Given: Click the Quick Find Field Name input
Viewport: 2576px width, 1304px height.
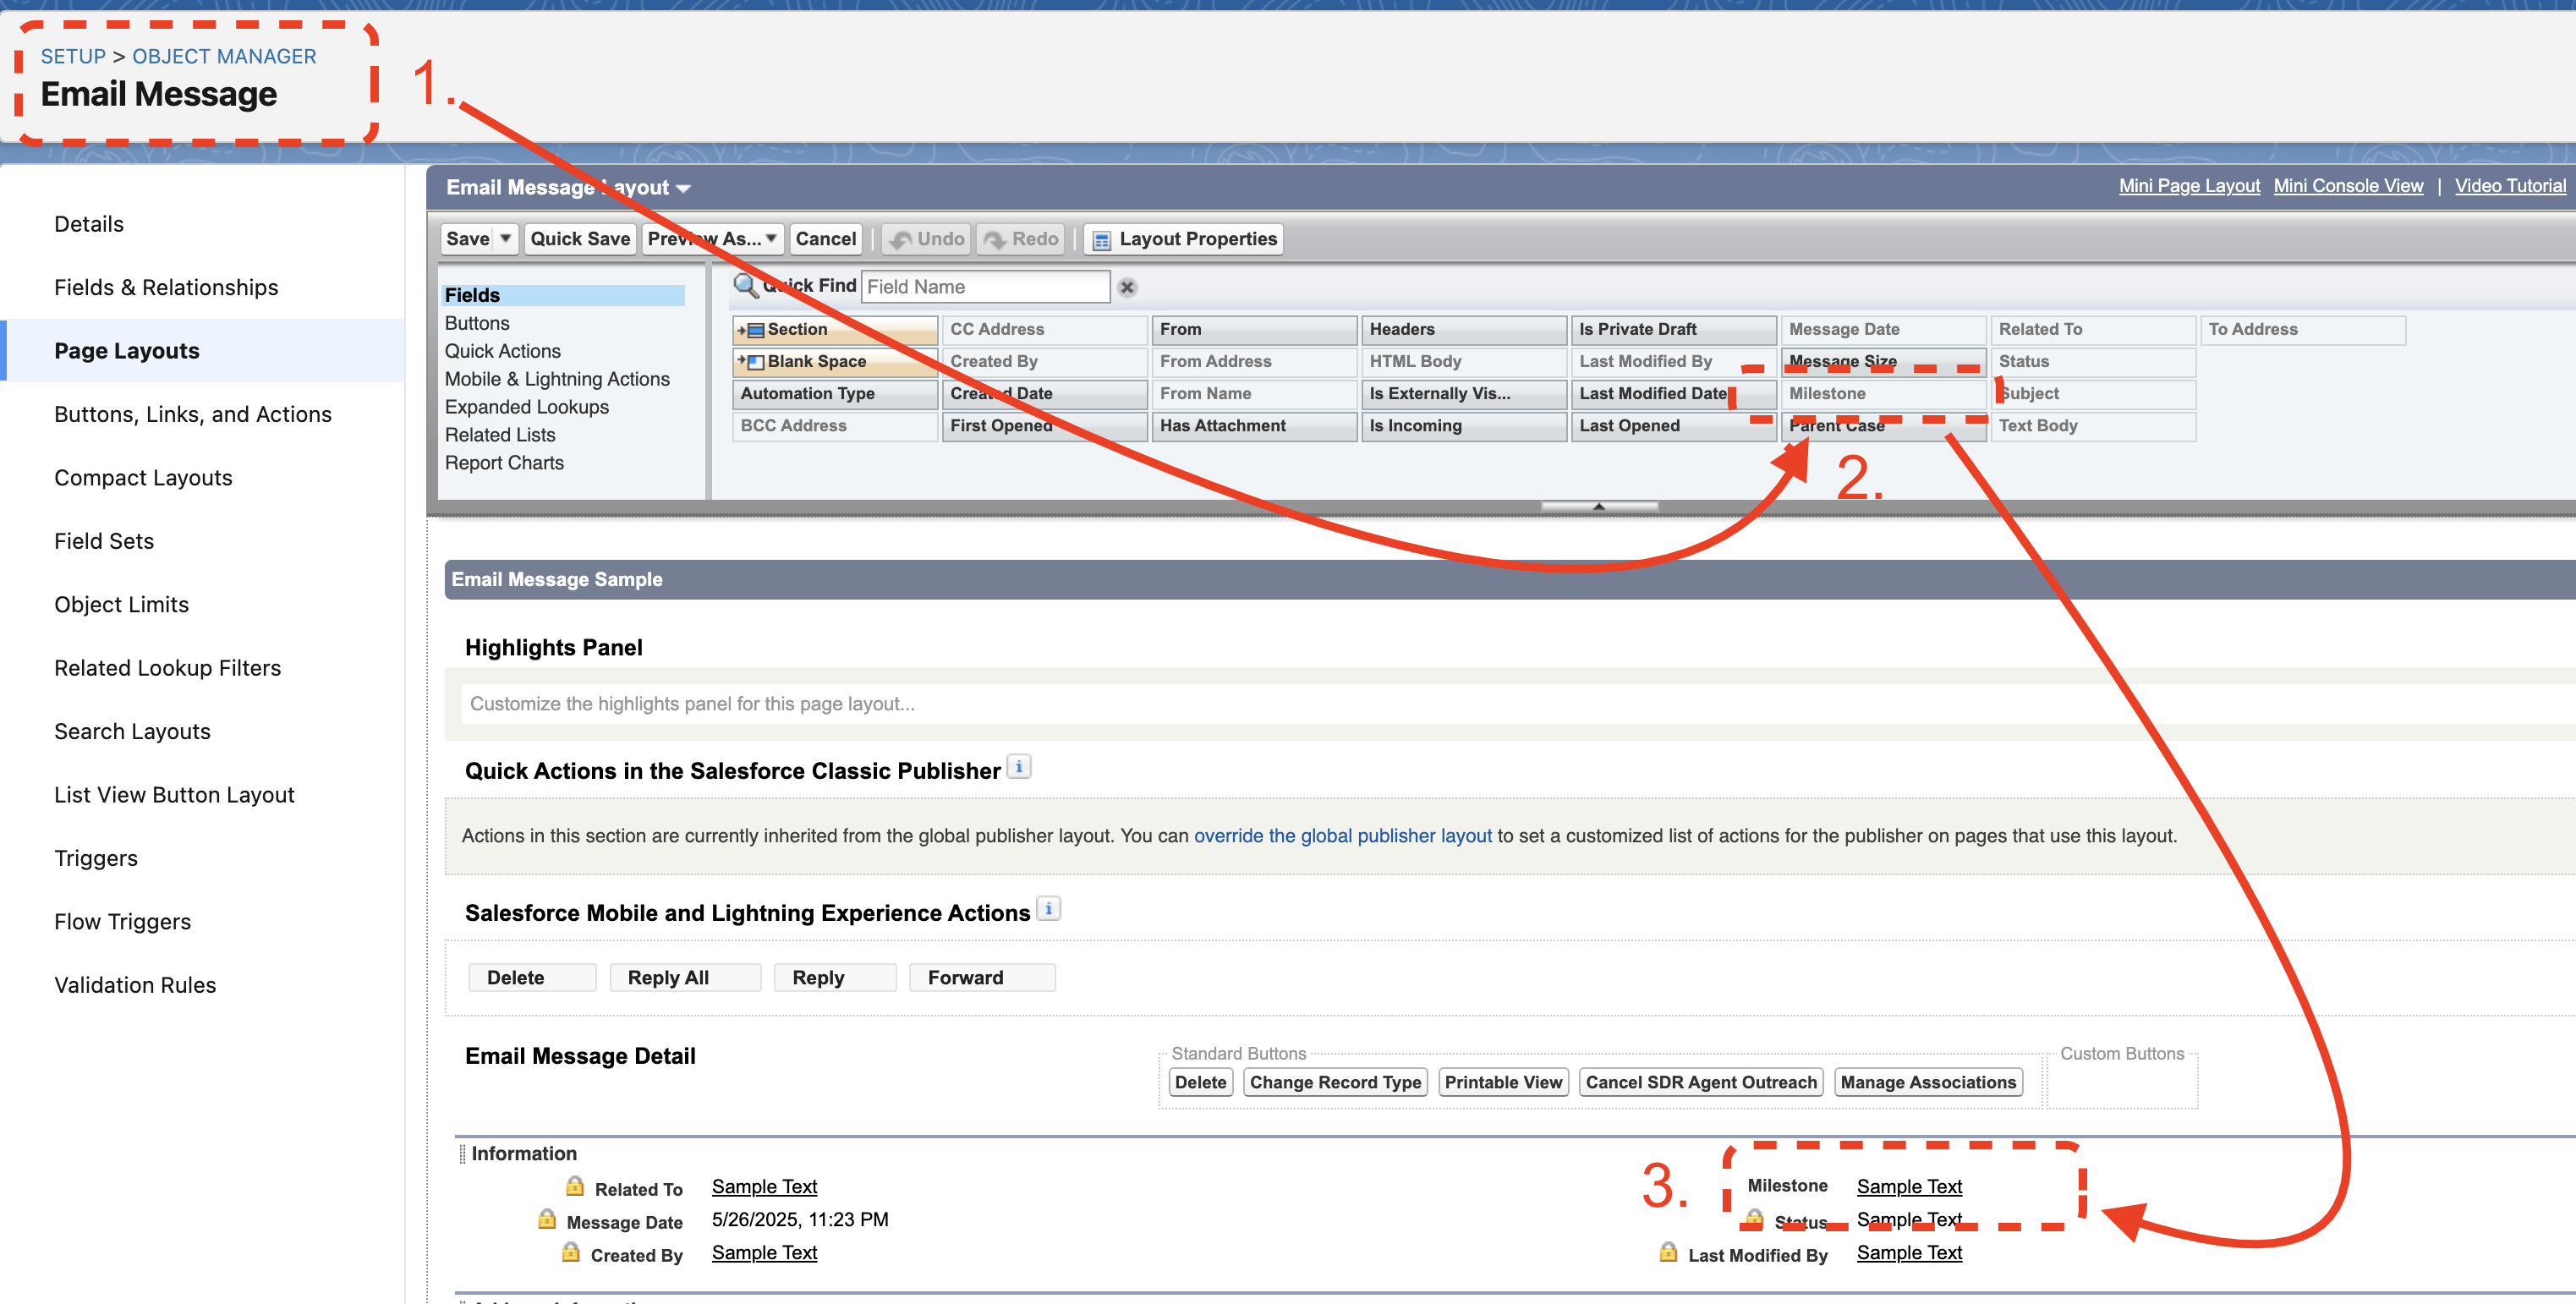Looking at the screenshot, I should [x=985, y=287].
